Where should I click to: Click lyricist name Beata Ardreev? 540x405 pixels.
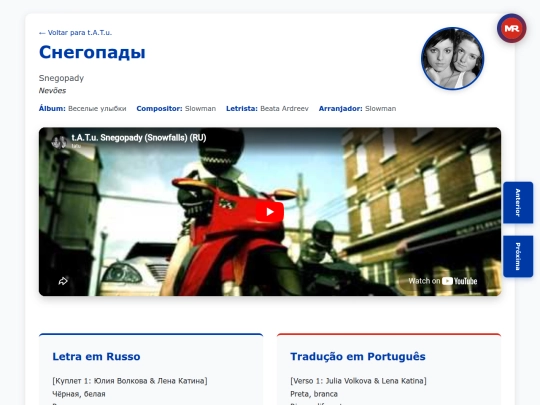pyautogui.click(x=284, y=108)
